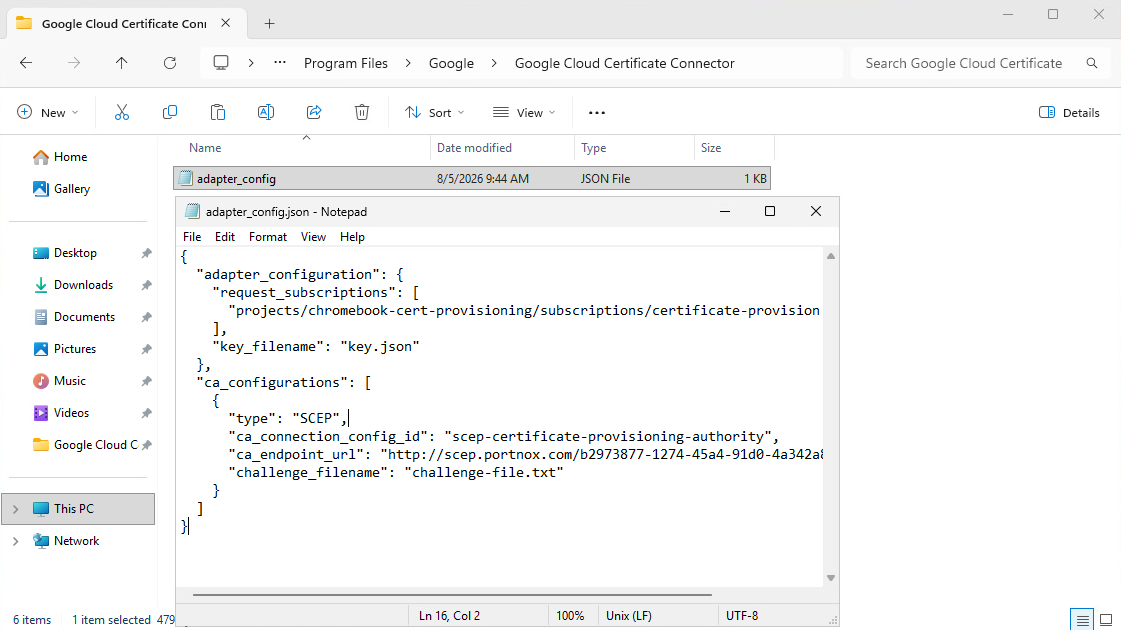Unpin Desktop using its pin icon
Viewport: 1121px width, 630px height.
147,253
